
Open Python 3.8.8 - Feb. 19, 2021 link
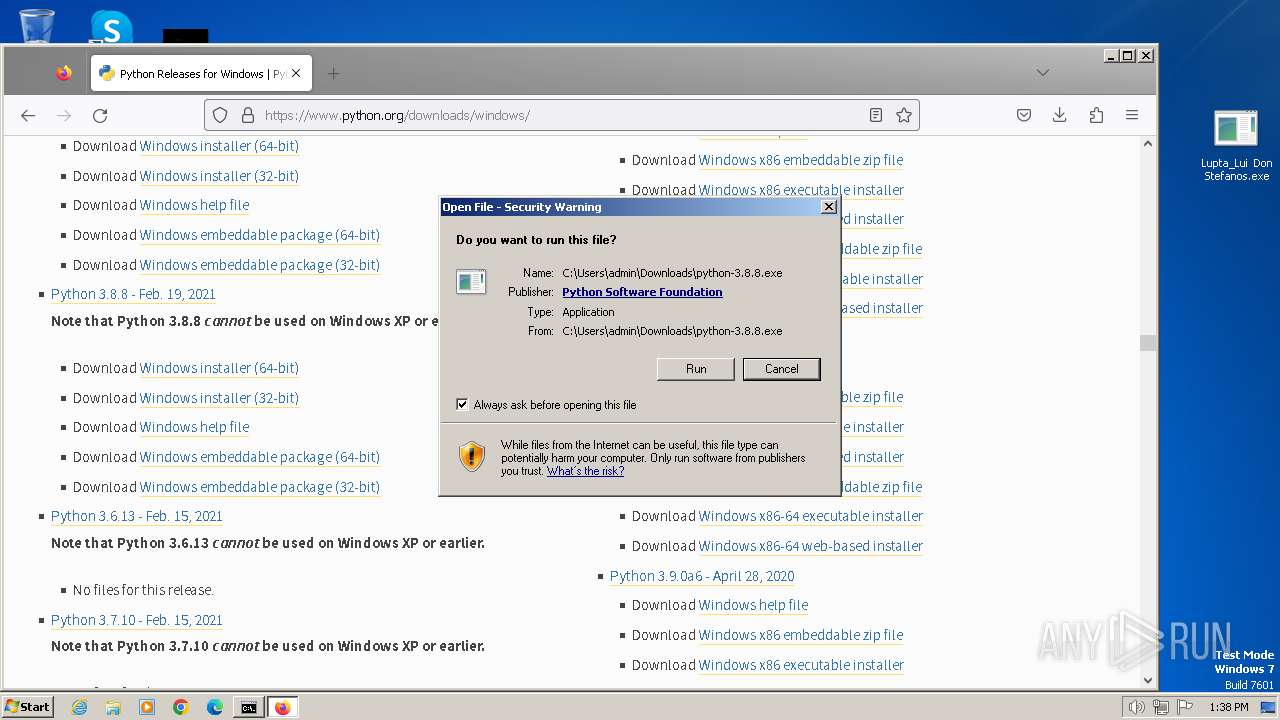(x=133, y=294)
